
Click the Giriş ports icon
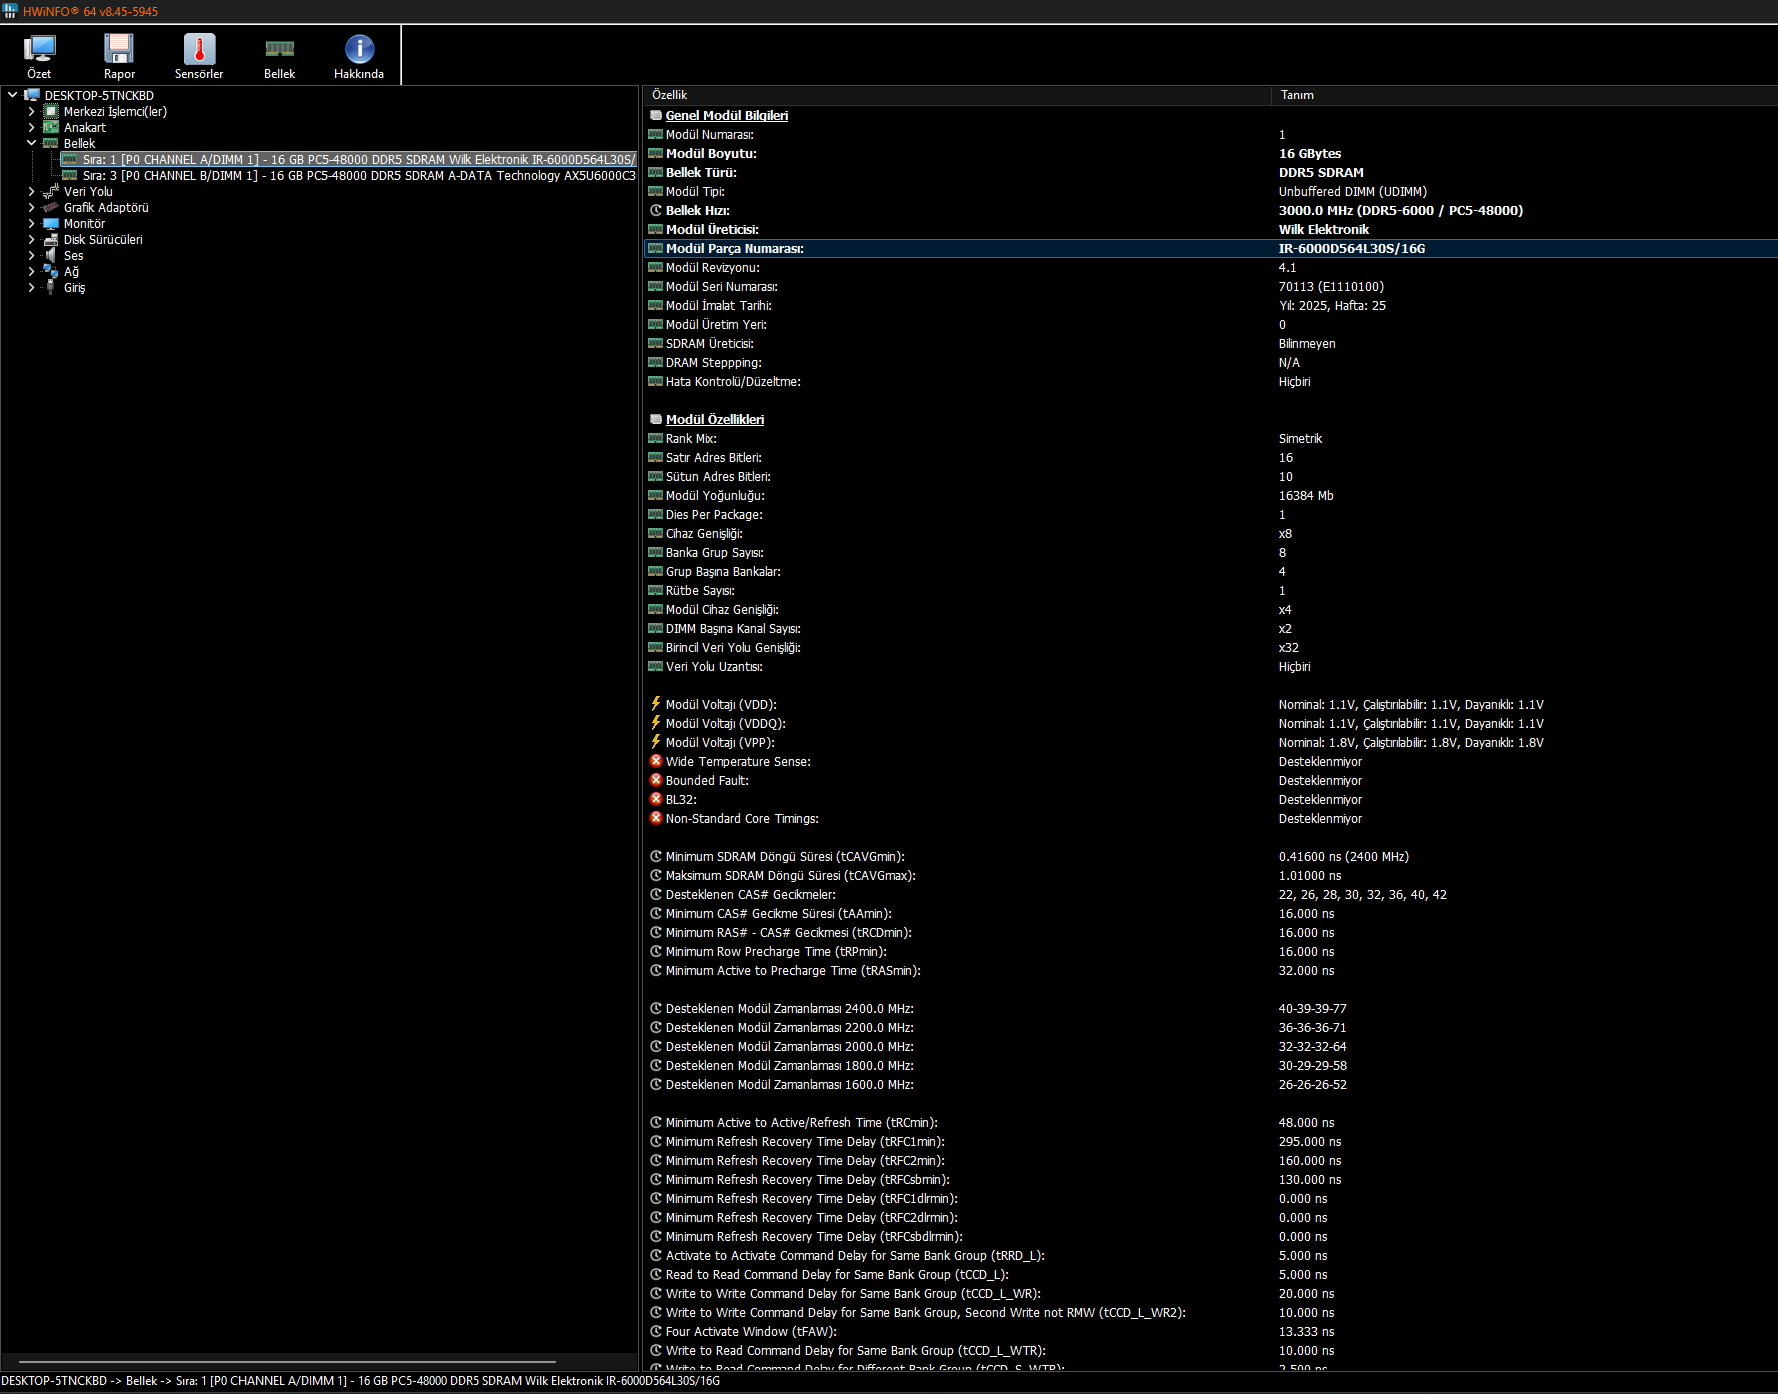click(x=51, y=287)
